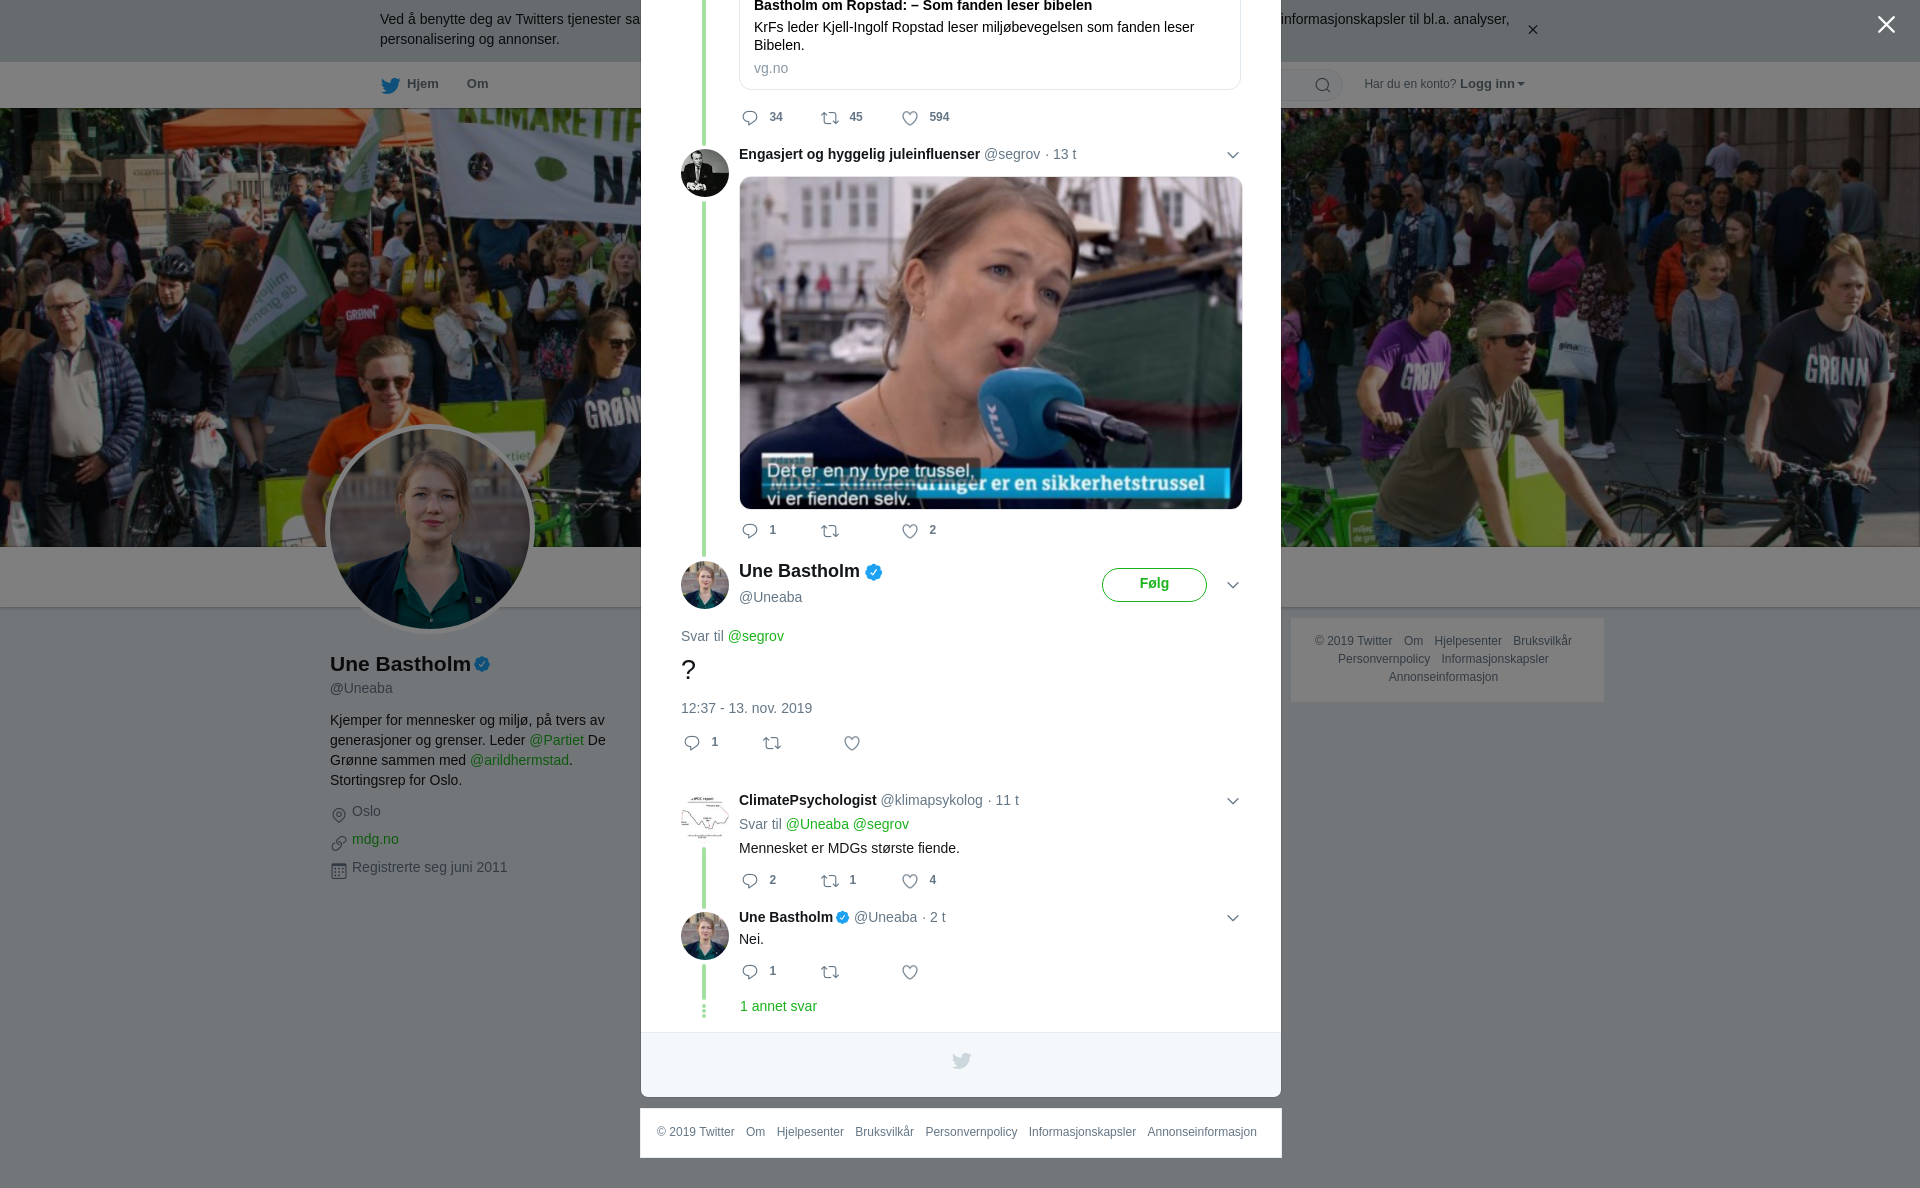Reply to Une Bastholm's question mark tweet
The image size is (1920, 1188).
tap(692, 743)
